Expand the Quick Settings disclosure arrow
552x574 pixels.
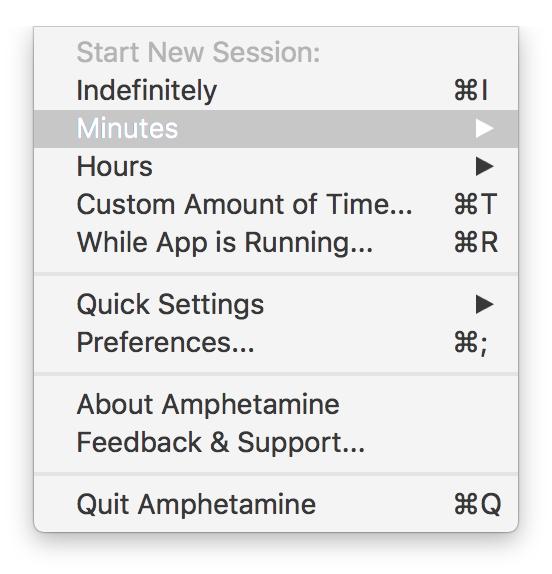pyautogui.click(x=485, y=305)
